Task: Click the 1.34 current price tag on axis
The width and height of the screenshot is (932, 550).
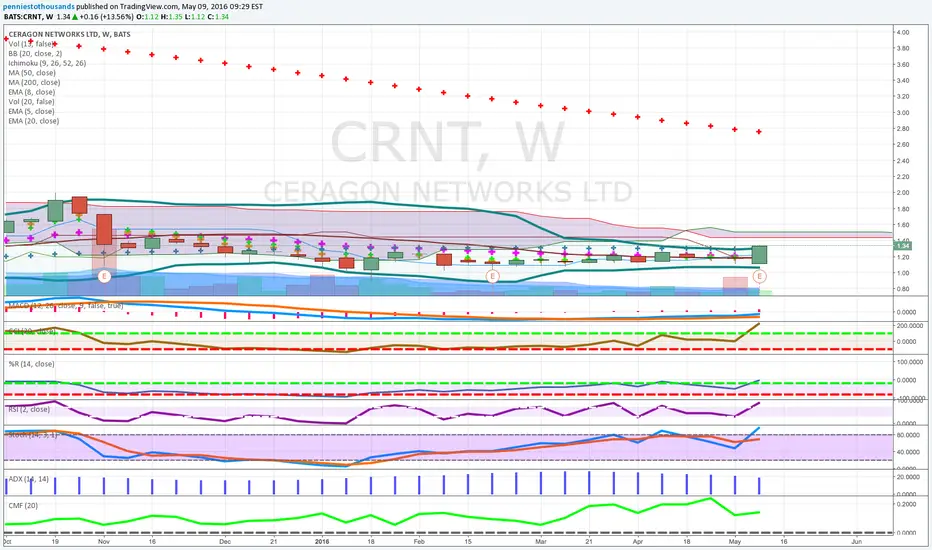Action: point(902,246)
